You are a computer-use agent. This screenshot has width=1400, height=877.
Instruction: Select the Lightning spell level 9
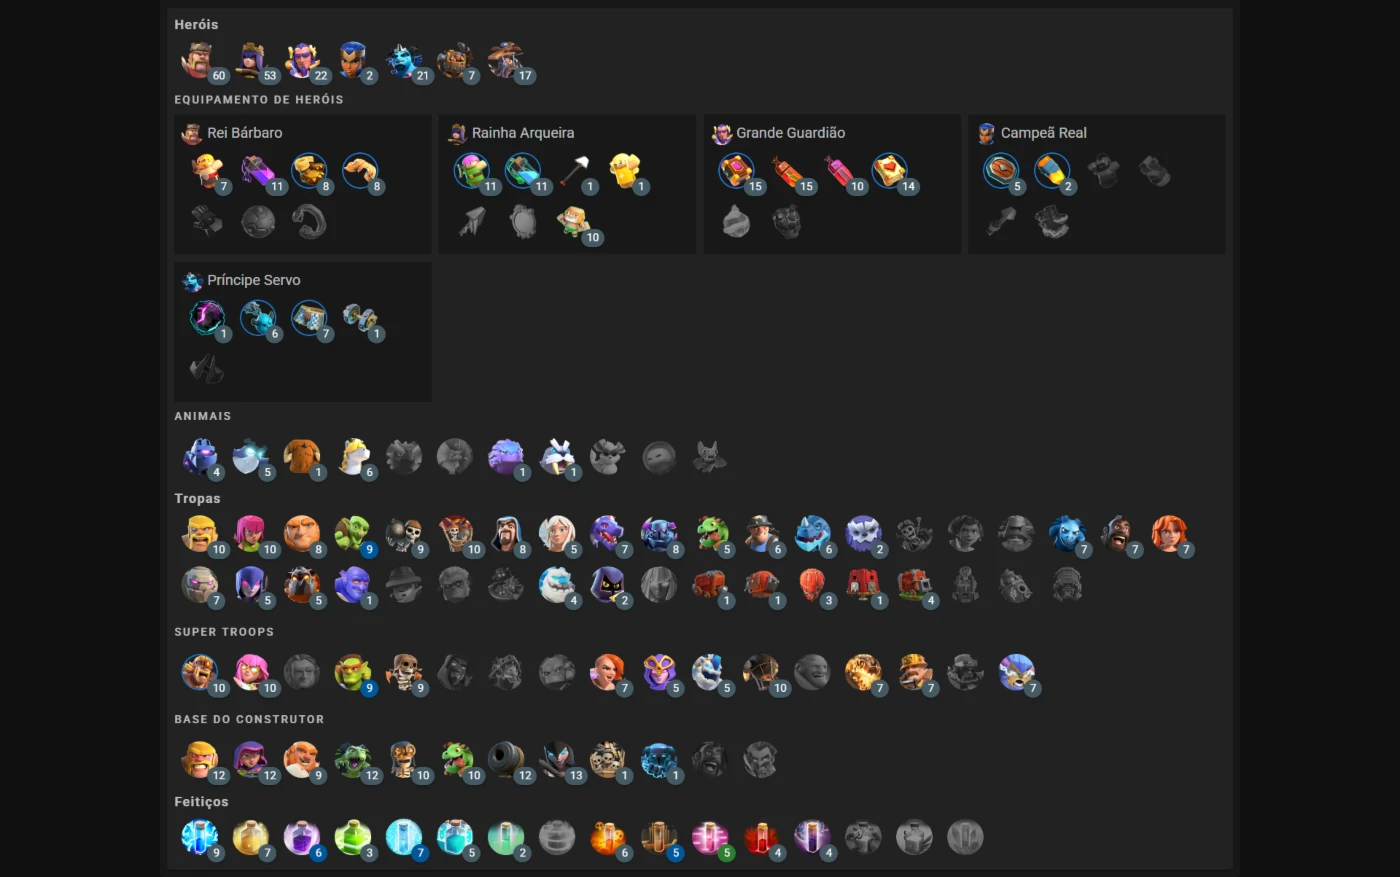pos(200,837)
